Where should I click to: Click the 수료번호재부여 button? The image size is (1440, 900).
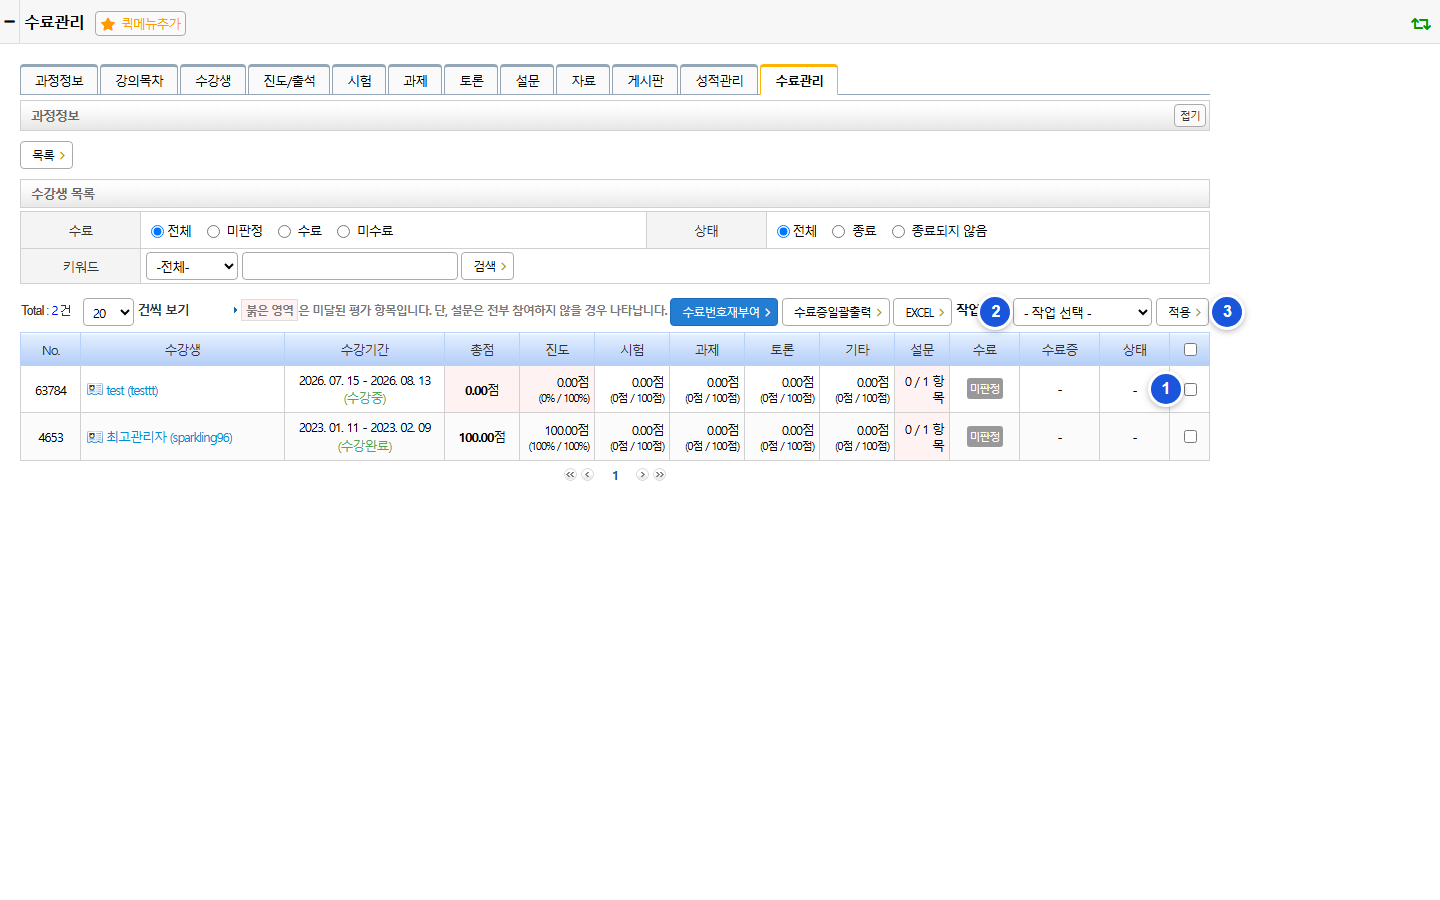pos(725,312)
